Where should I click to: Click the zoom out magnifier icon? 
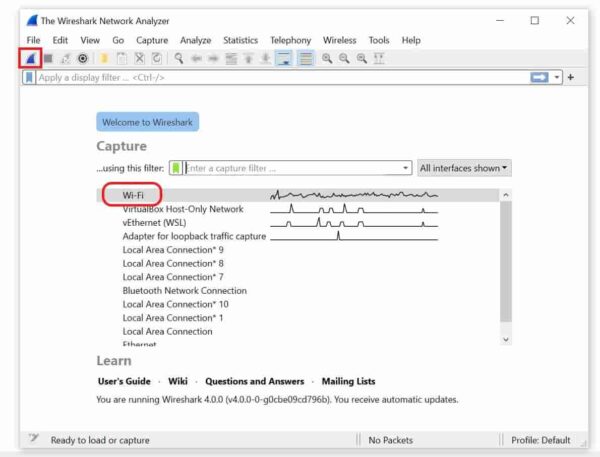pos(344,59)
